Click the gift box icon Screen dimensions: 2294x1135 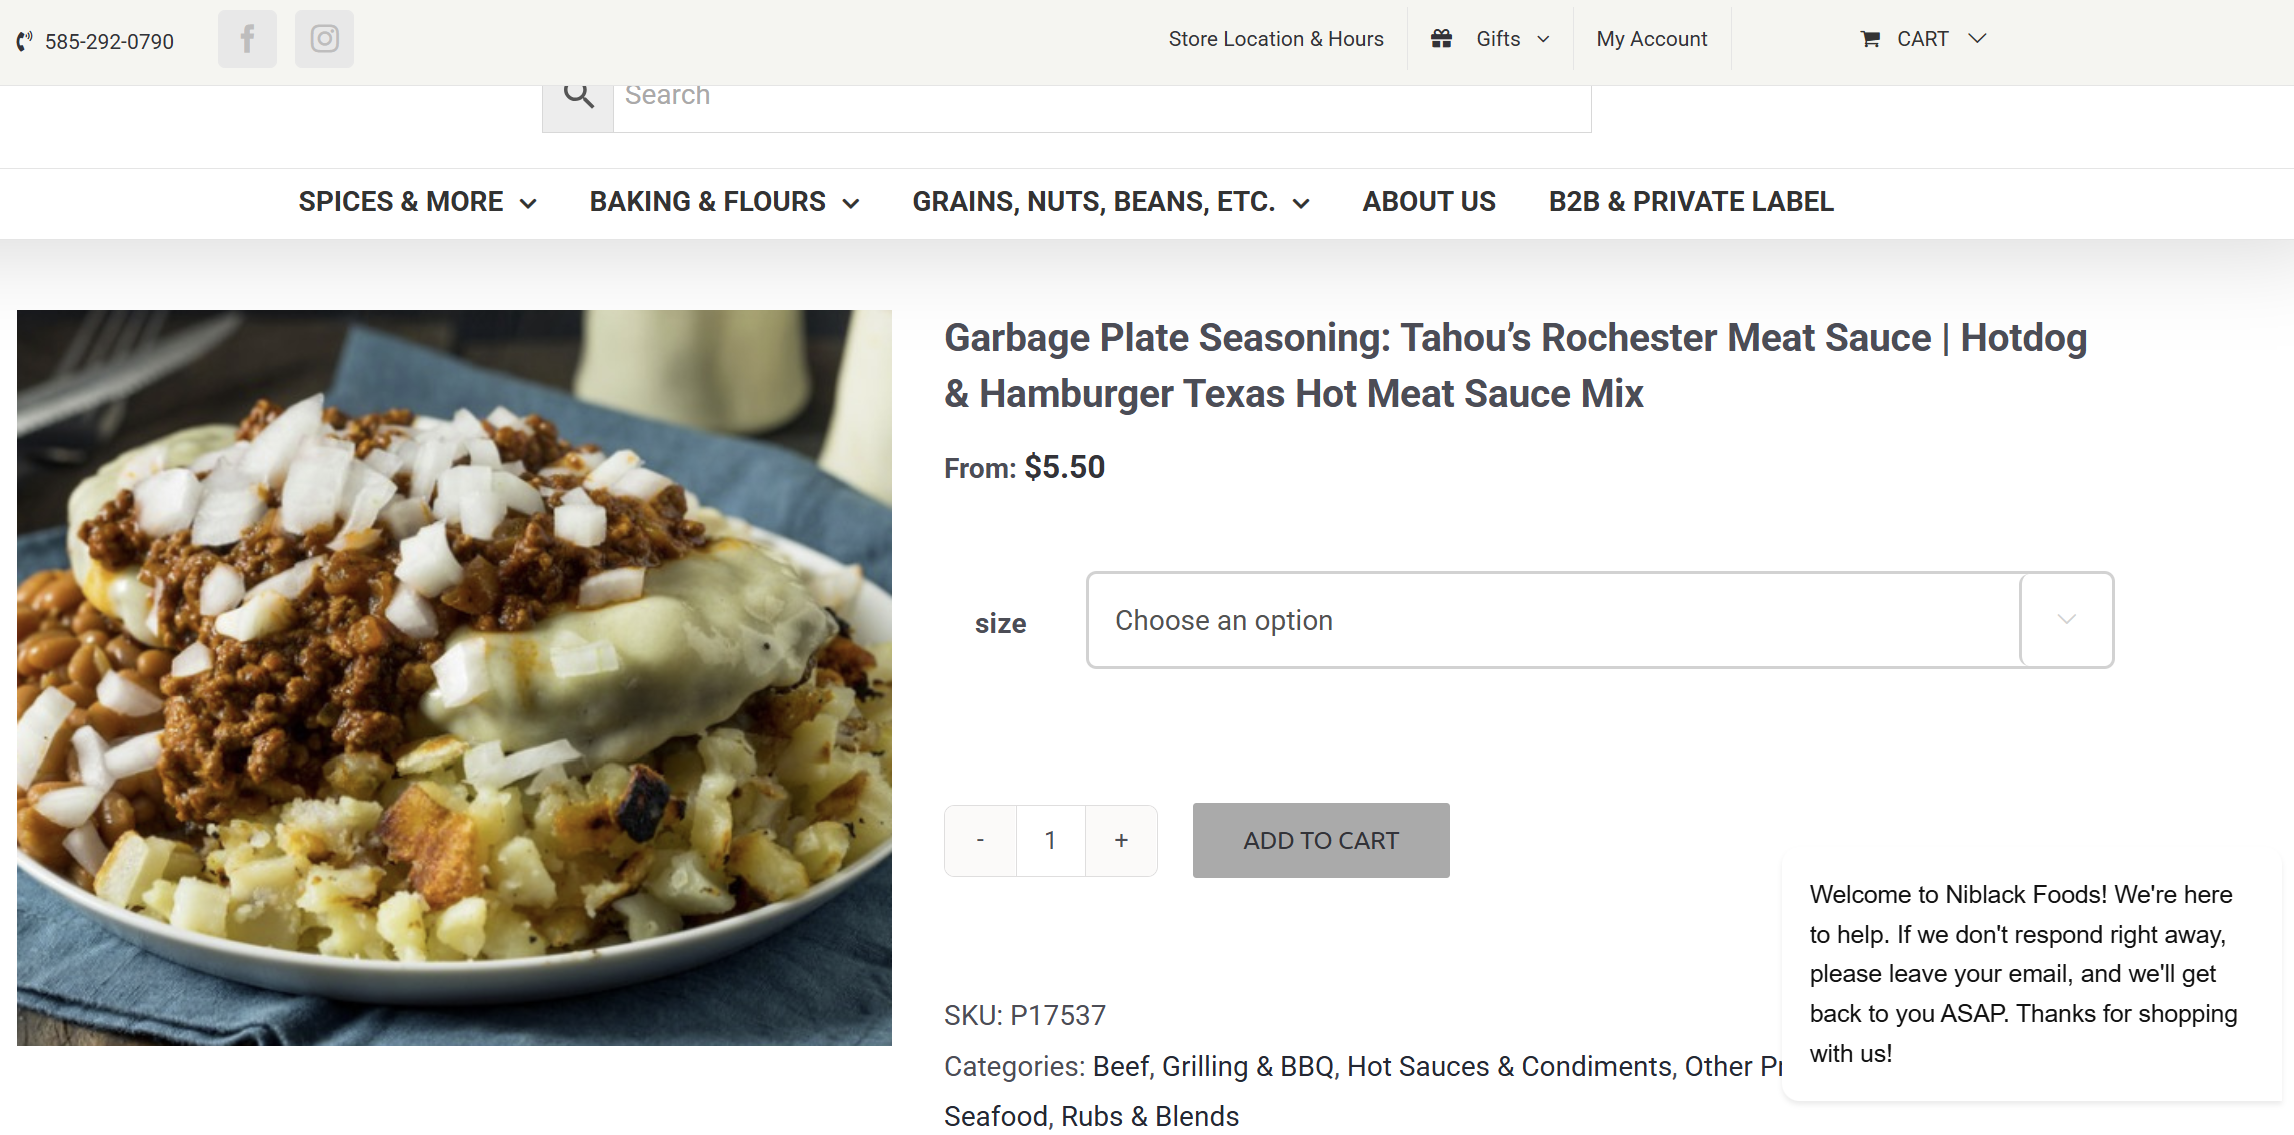click(x=1441, y=39)
